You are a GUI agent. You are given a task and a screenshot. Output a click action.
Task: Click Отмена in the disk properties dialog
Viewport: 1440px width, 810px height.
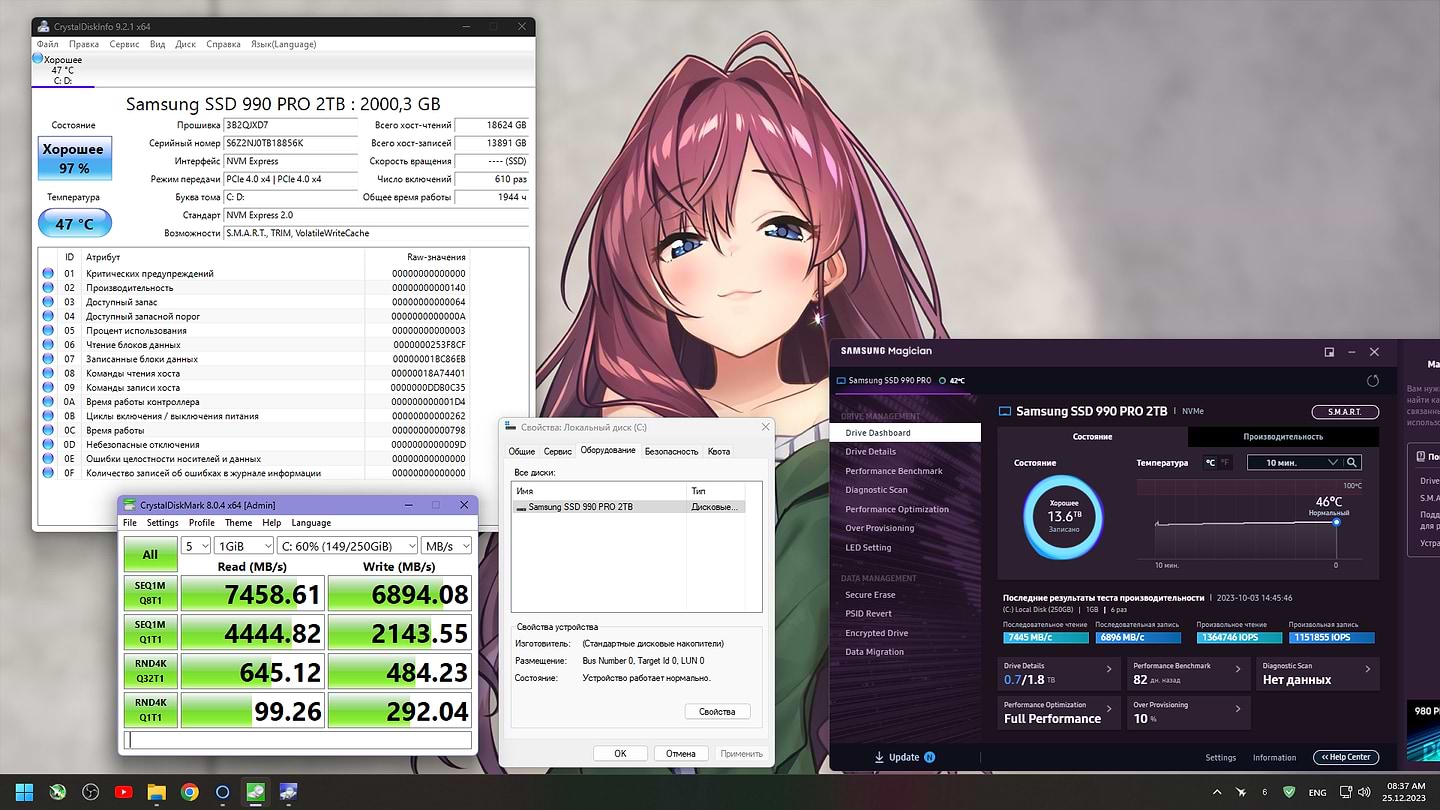tap(681, 753)
